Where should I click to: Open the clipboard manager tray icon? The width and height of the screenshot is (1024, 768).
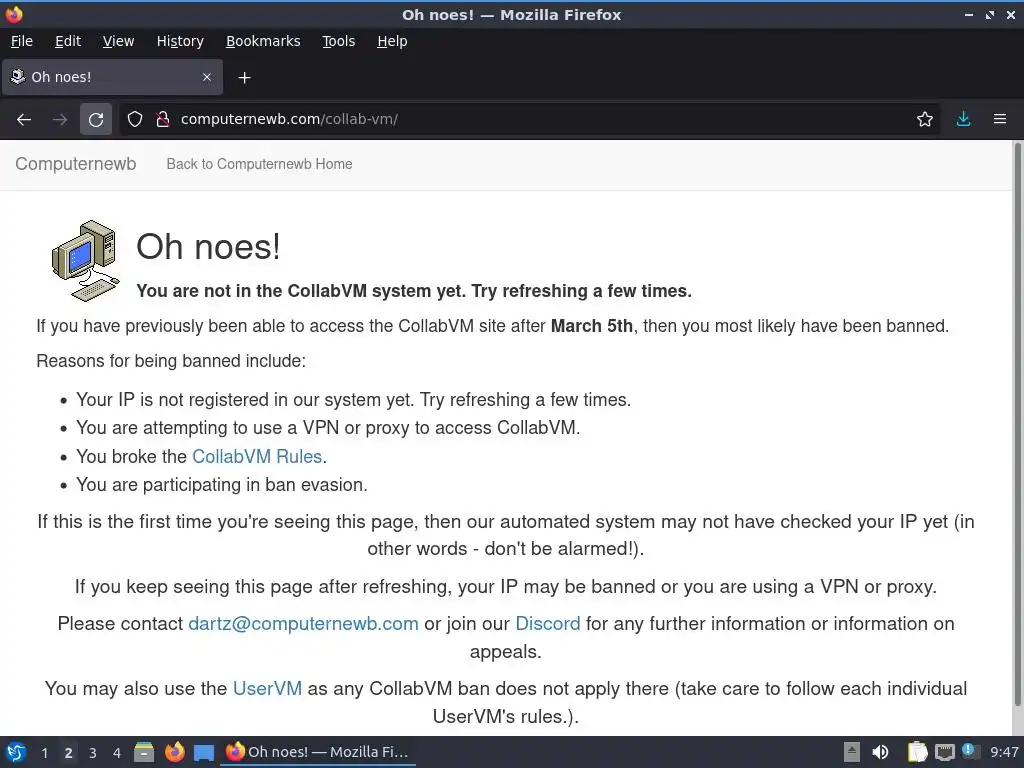pos(918,752)
